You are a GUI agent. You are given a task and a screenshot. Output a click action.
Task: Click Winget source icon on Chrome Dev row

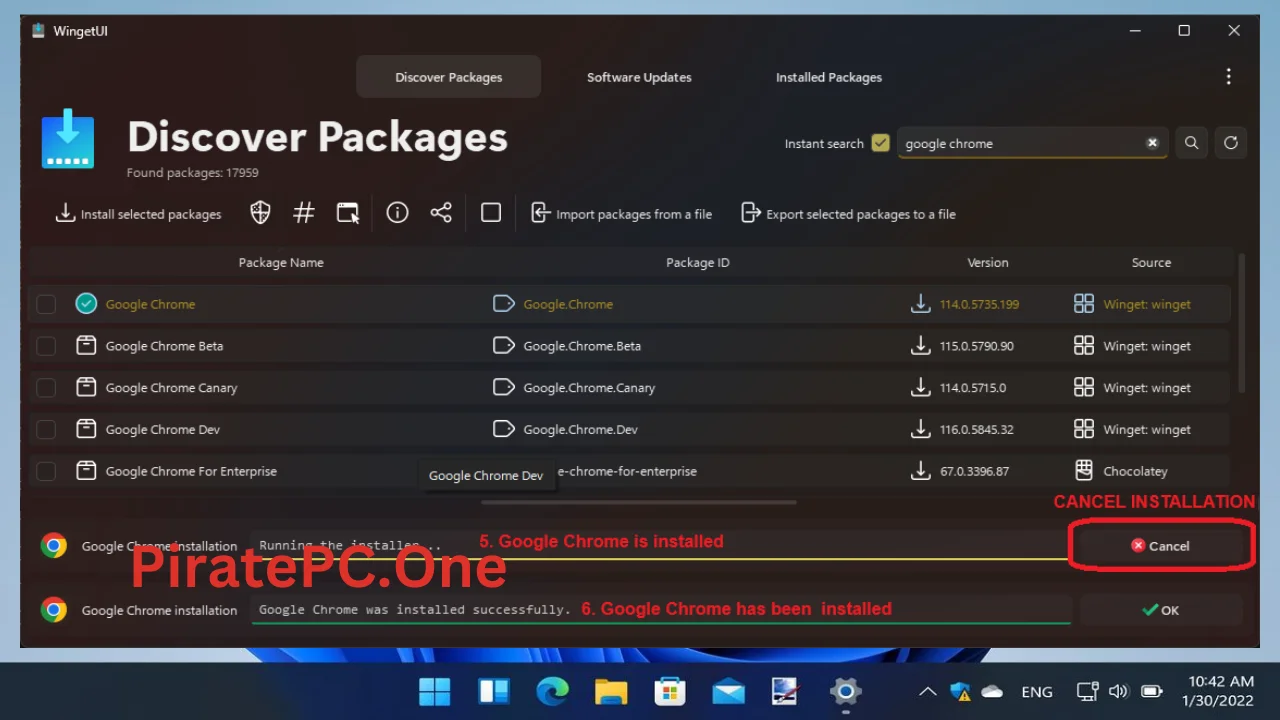[1084, 429]
